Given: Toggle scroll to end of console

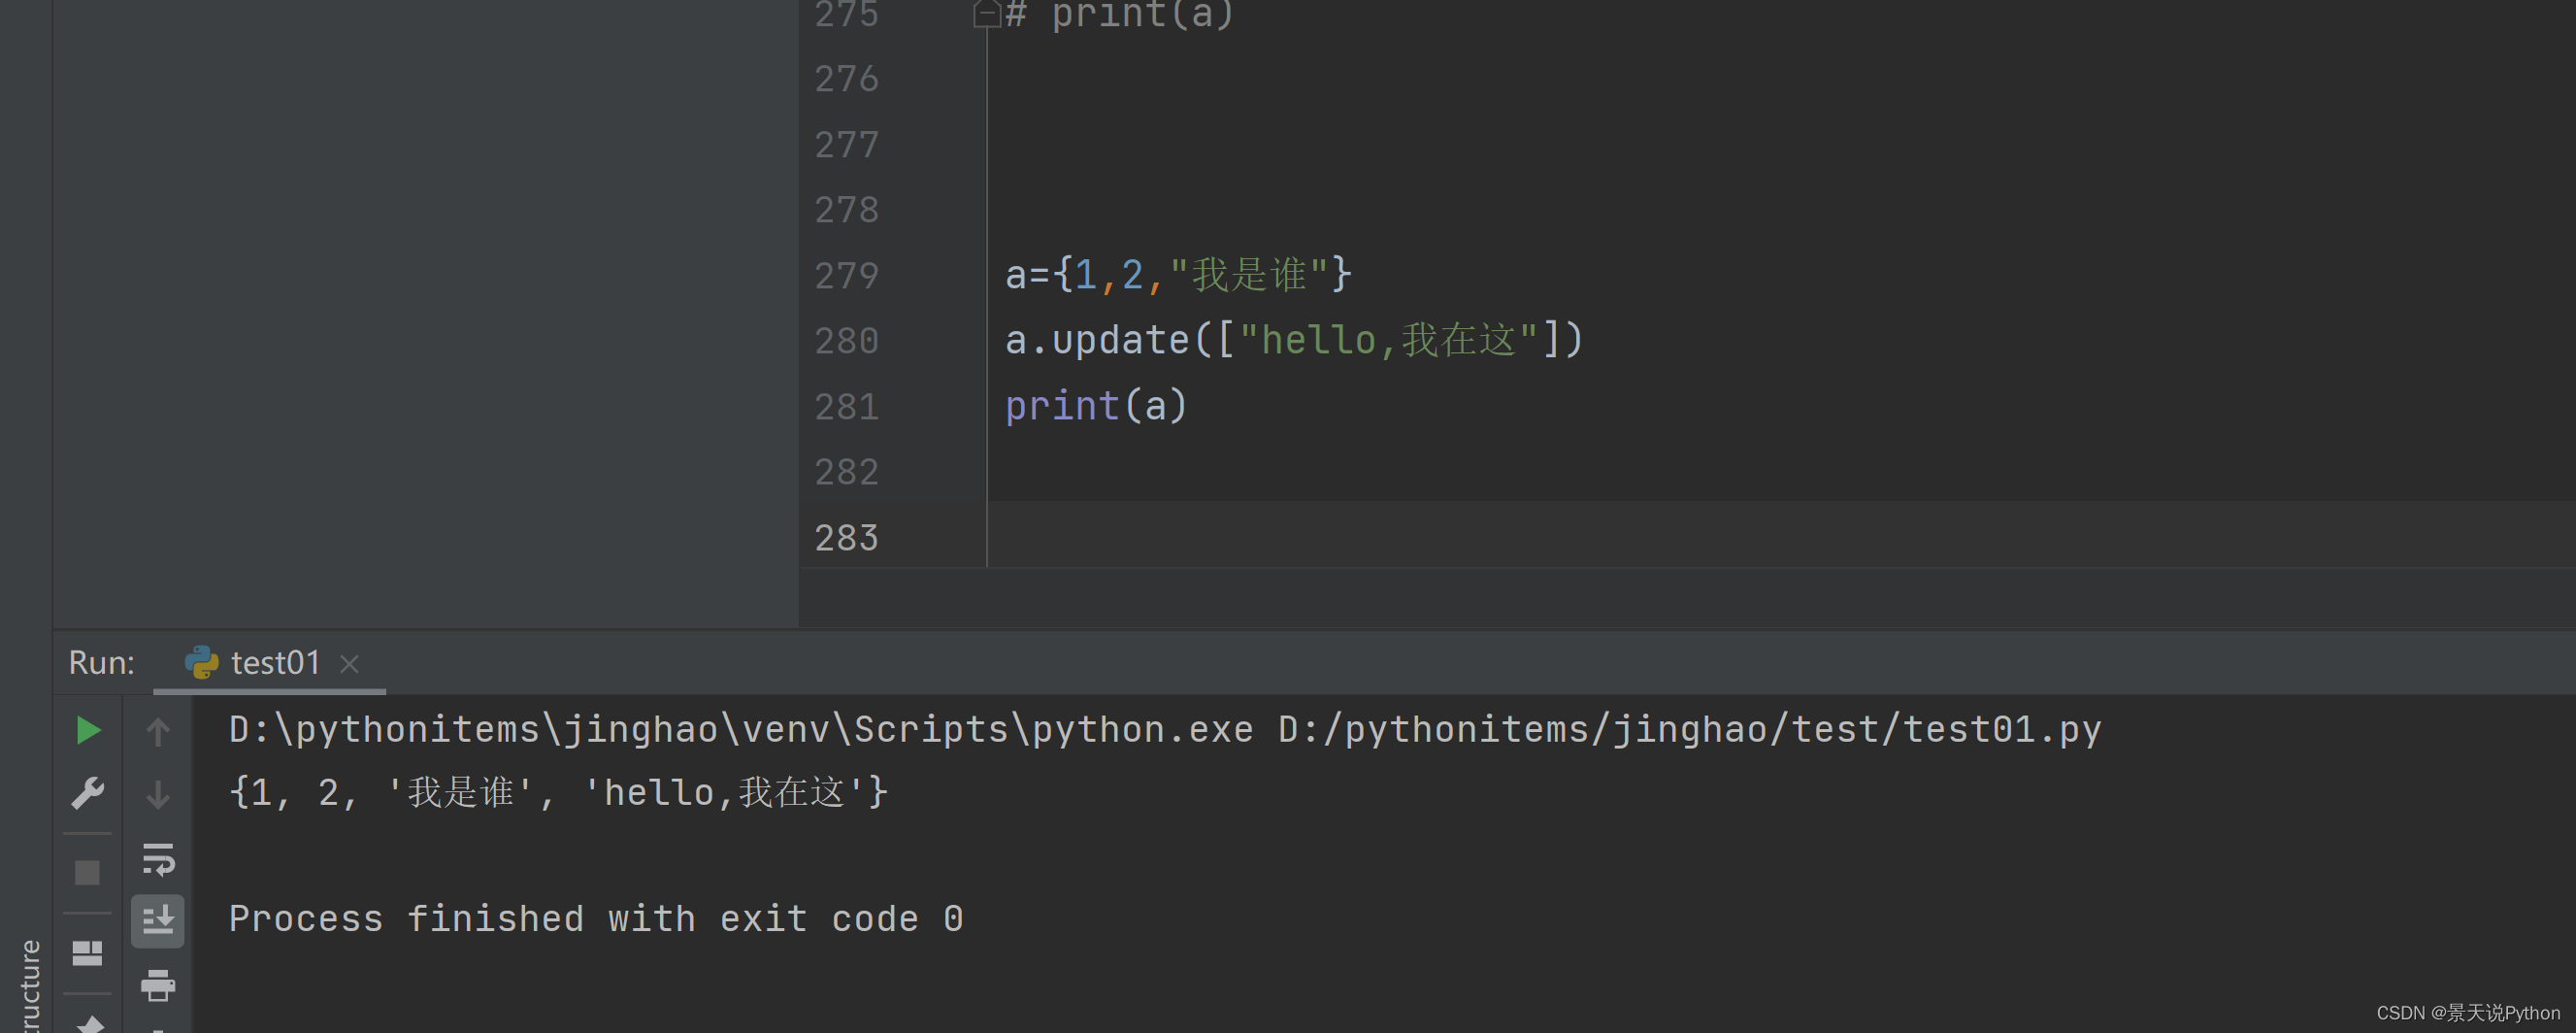Looking at the screenshot, I should click(158, 920).
